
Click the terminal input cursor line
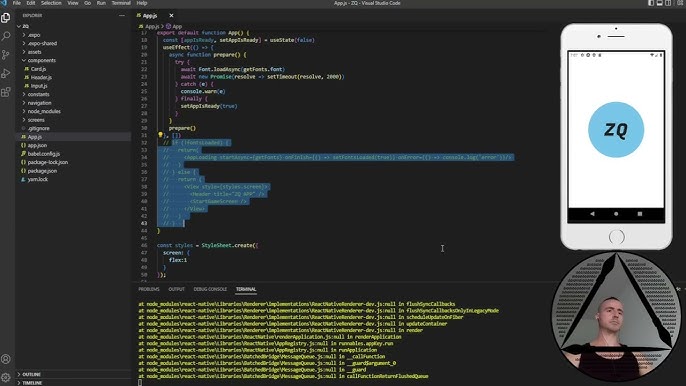click(x=140, y=382)
